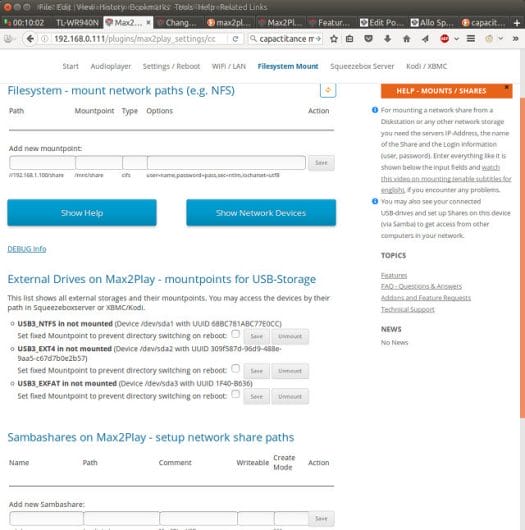Click the Show Network Devices button

point(261,213)
